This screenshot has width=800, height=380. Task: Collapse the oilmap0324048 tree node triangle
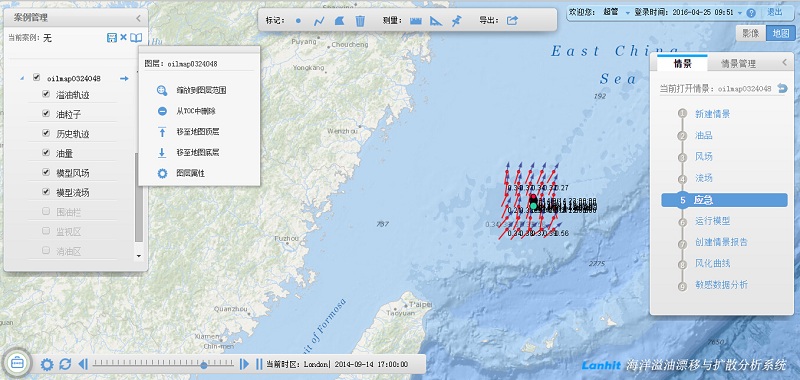coord(22,79)
